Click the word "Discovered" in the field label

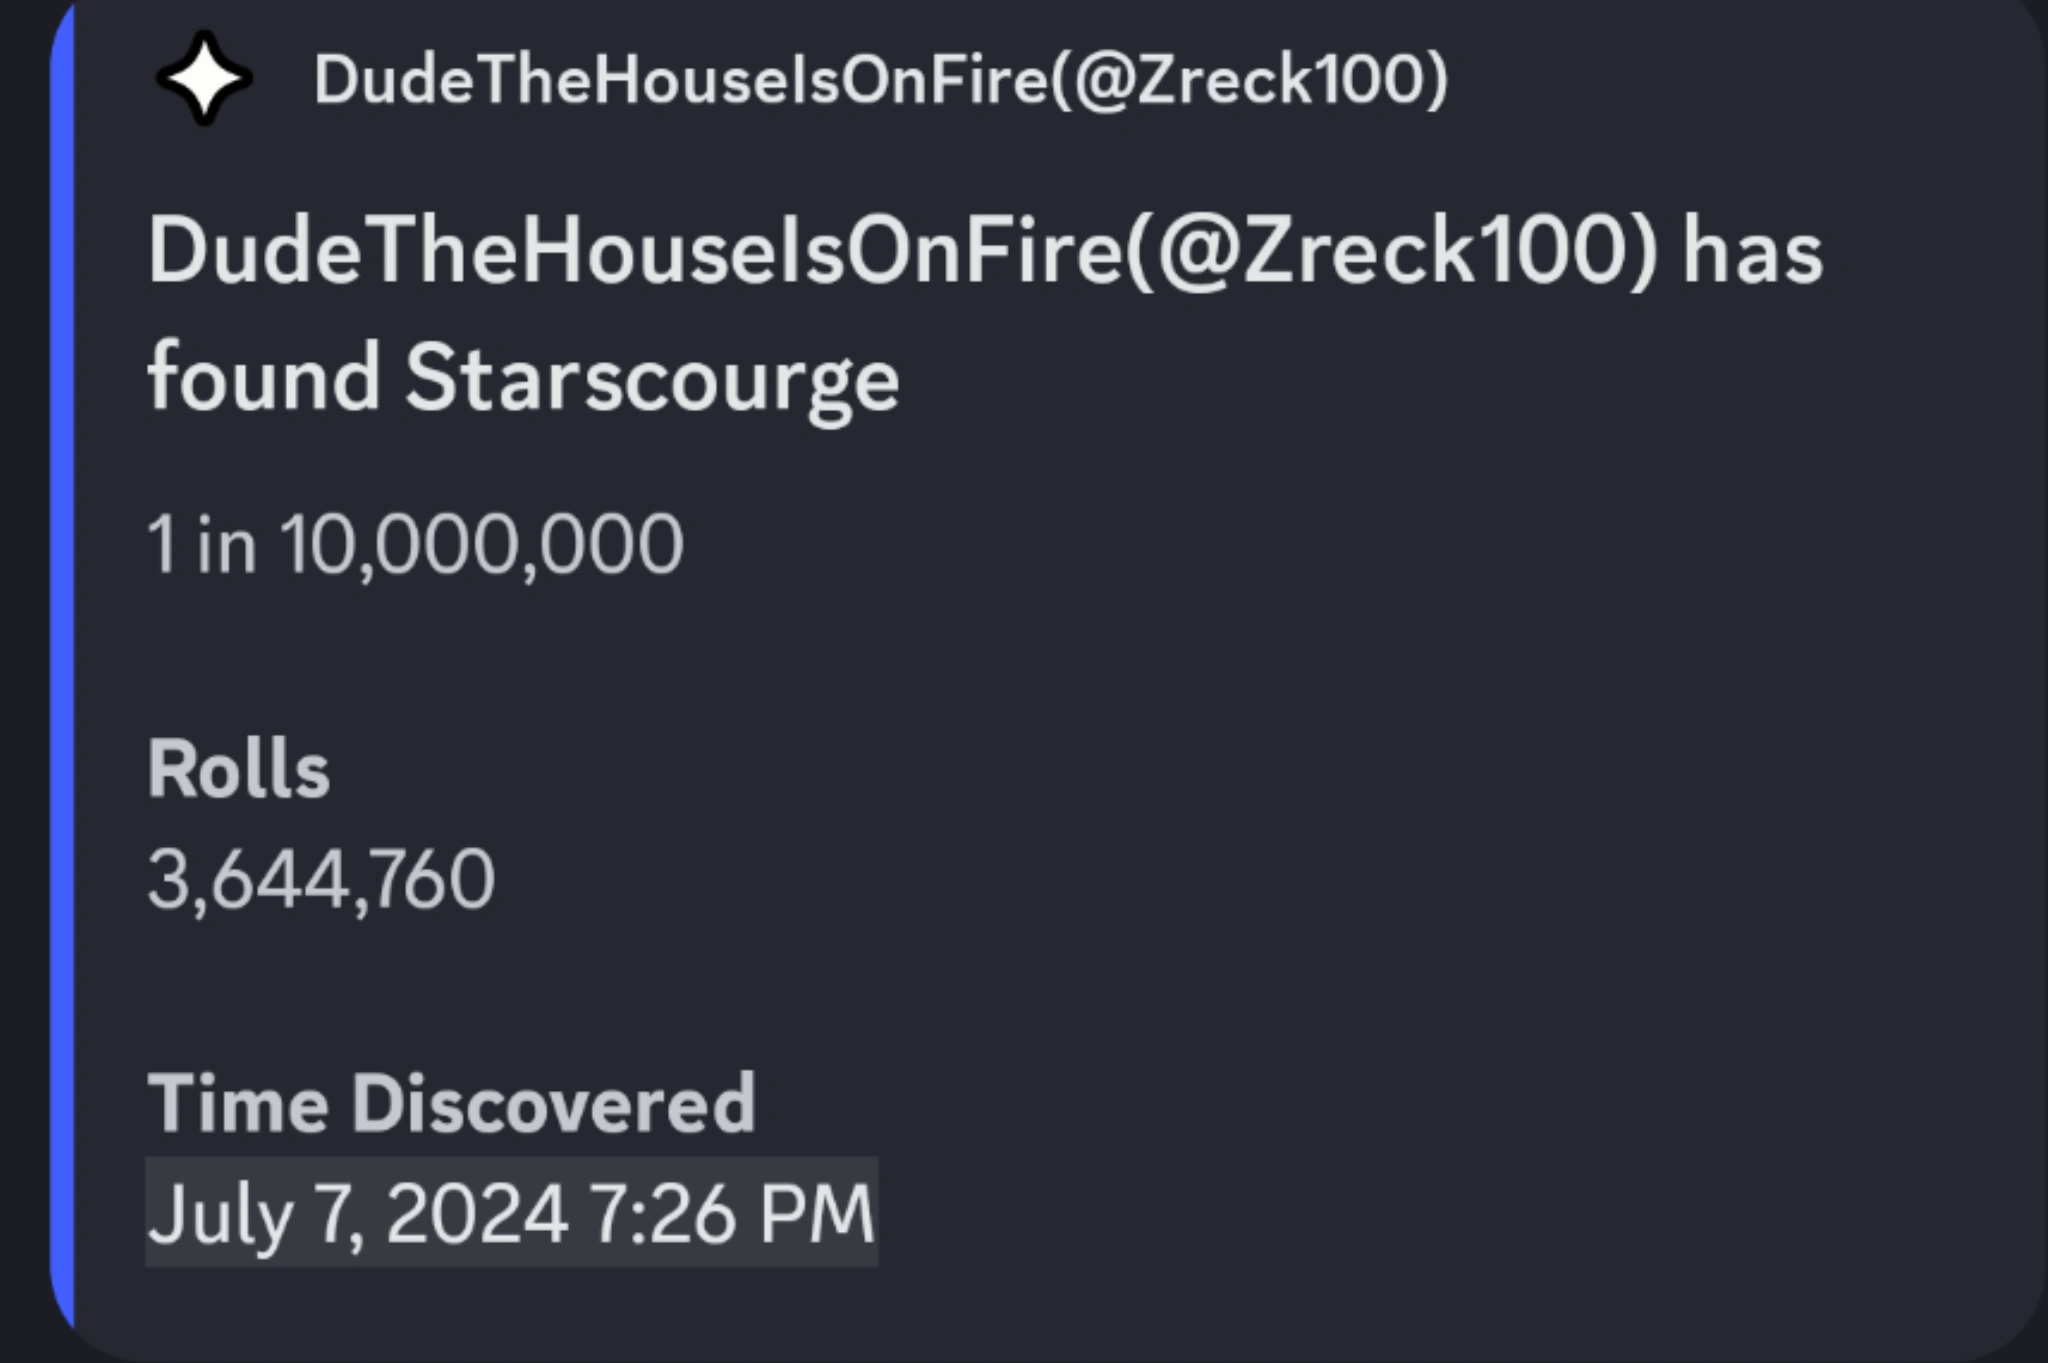point(553,1104)
